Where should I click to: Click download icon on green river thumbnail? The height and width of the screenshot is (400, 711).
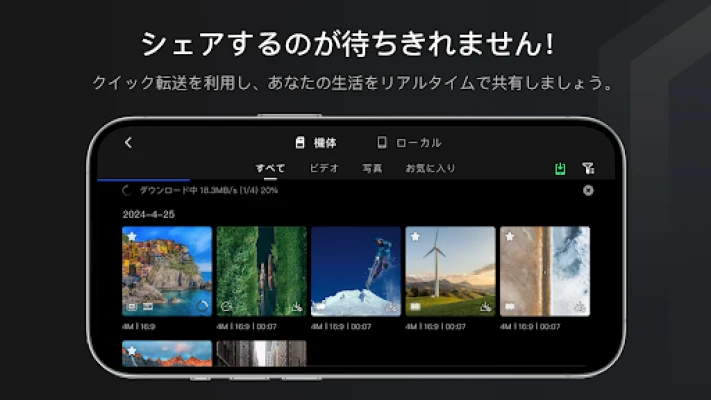pos(296,307)
